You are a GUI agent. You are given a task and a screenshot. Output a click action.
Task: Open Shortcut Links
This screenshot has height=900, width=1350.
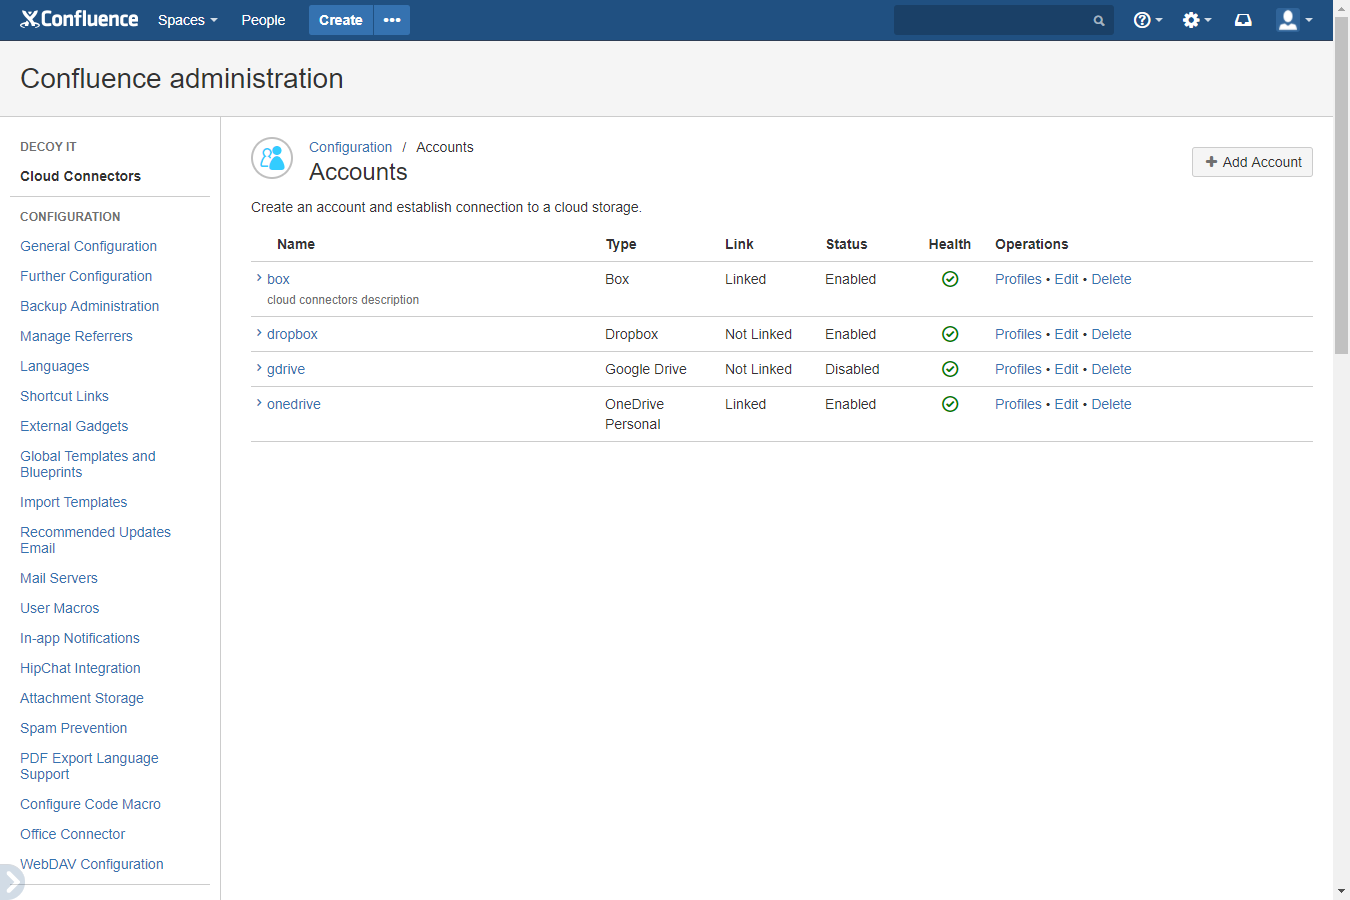pos(64,396)
